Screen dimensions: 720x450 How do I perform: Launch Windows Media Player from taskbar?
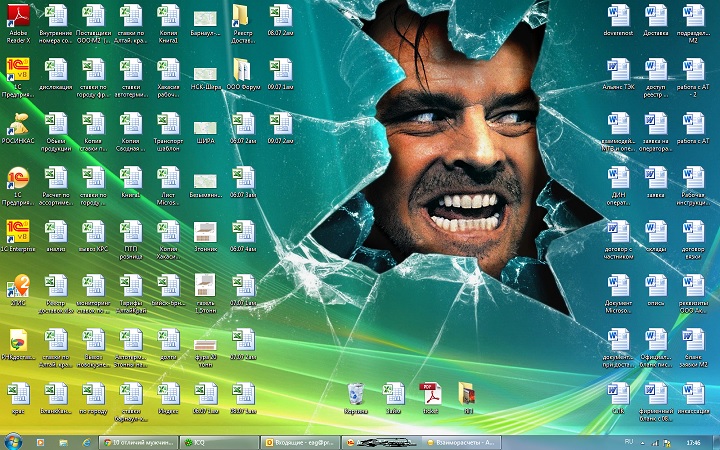[38, 443]
